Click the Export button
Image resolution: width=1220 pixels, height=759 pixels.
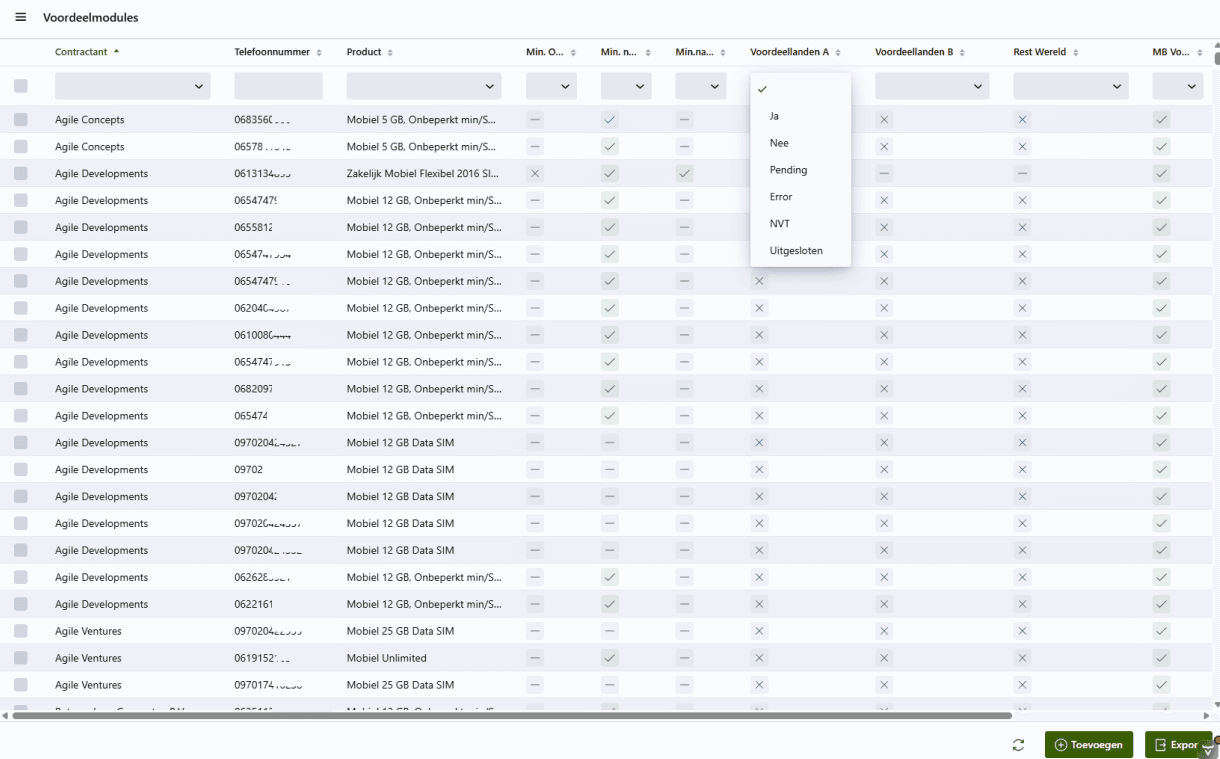click(1177, 745)
